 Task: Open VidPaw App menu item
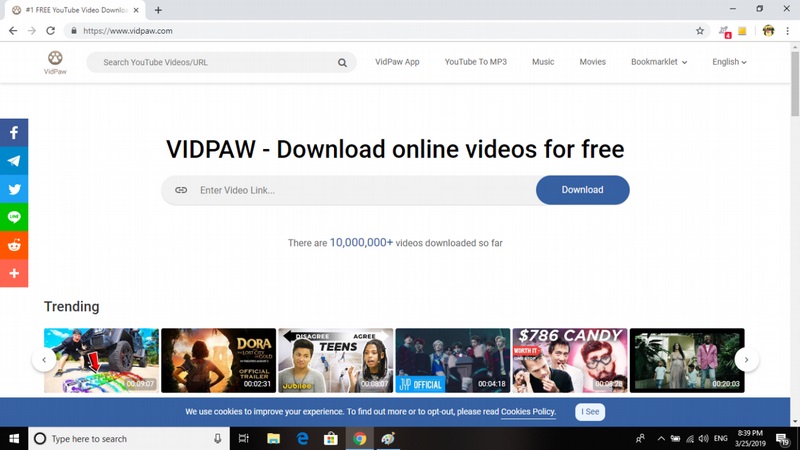click(x=397, y=62)
